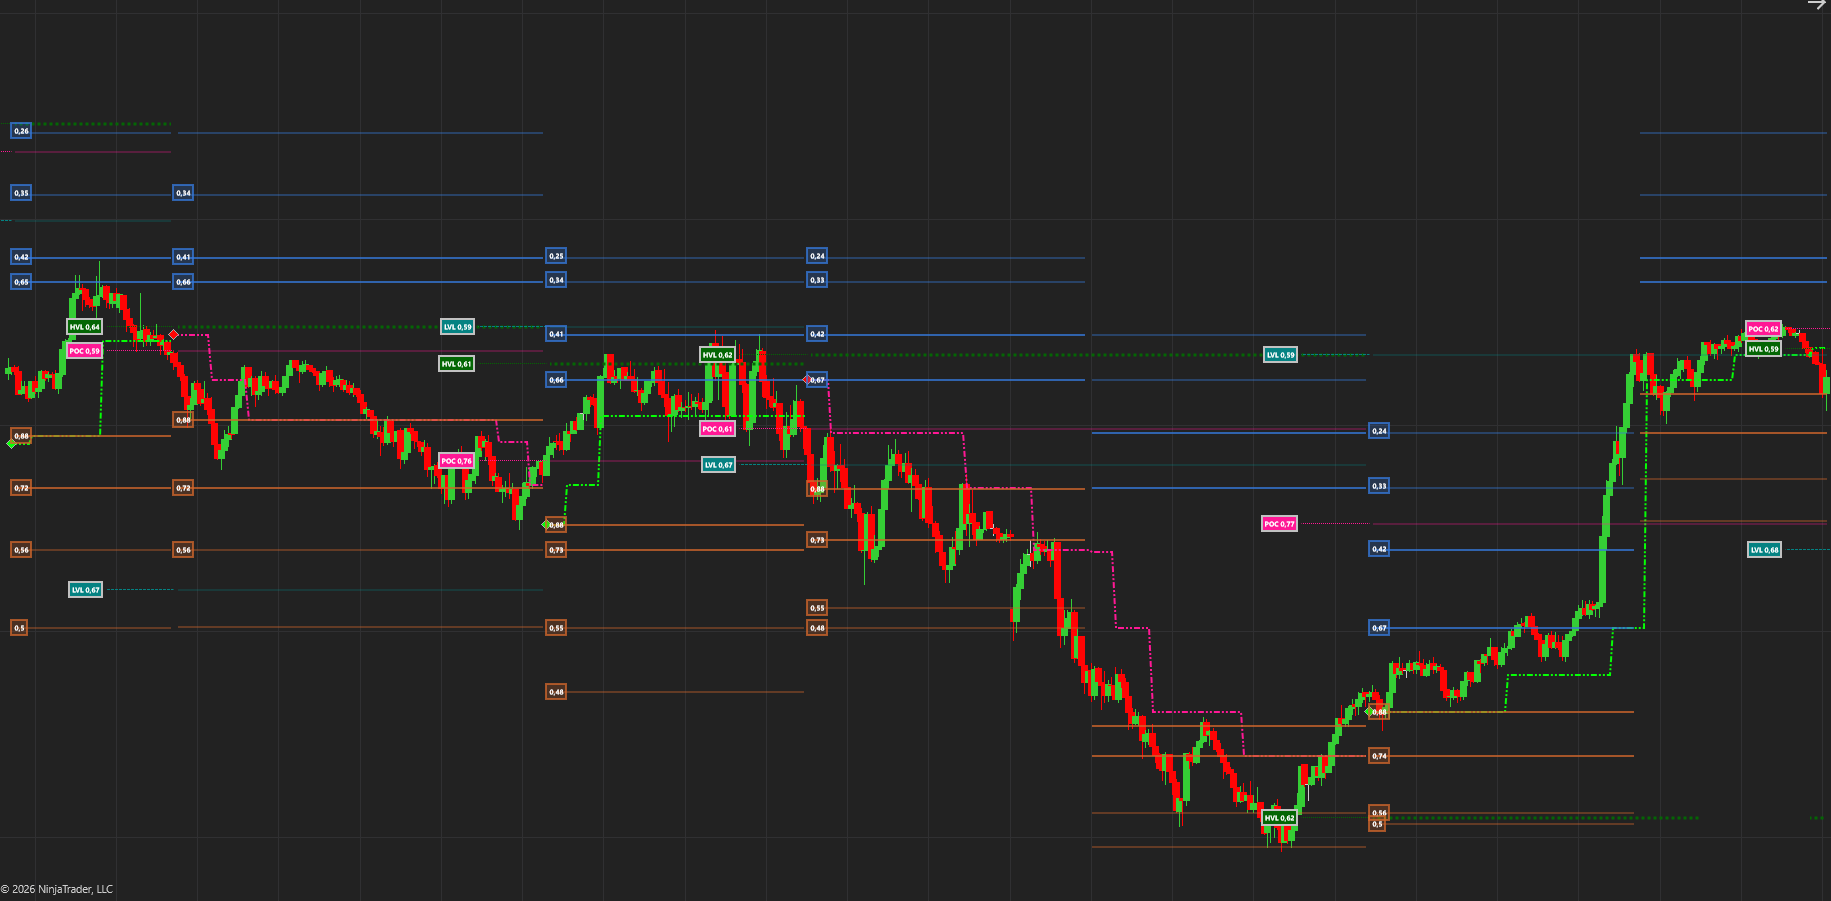
Task: Select the pink POC 0,76 label
Action: [456, 461]
